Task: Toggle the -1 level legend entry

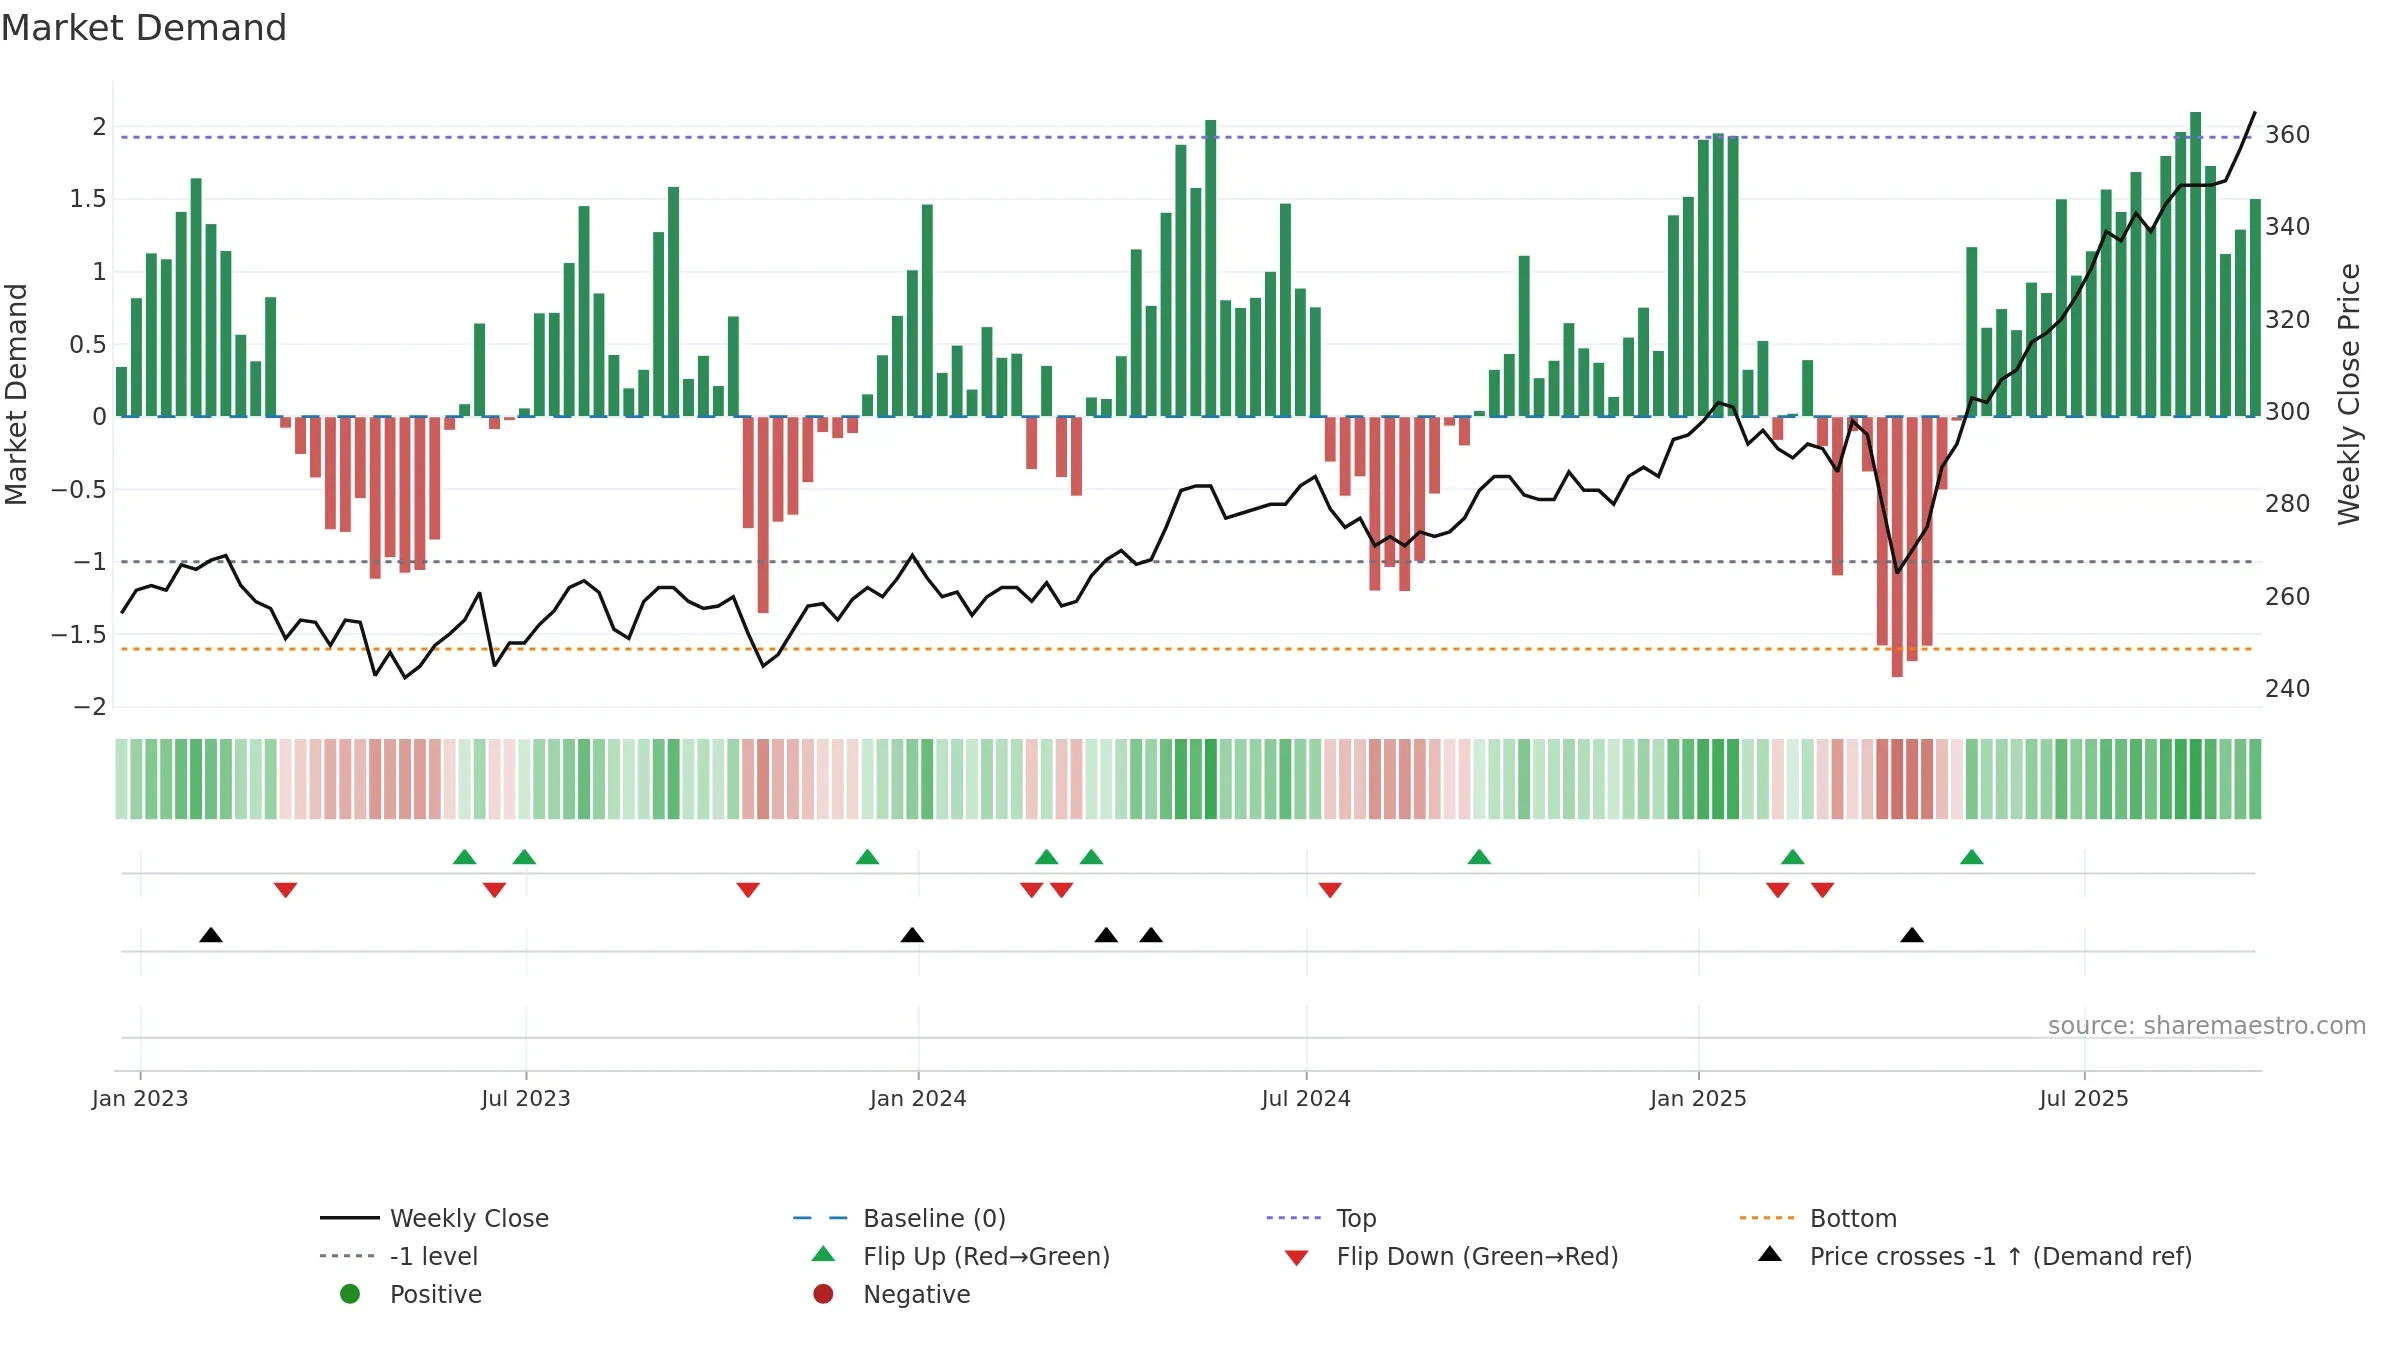Action: 399,1256
